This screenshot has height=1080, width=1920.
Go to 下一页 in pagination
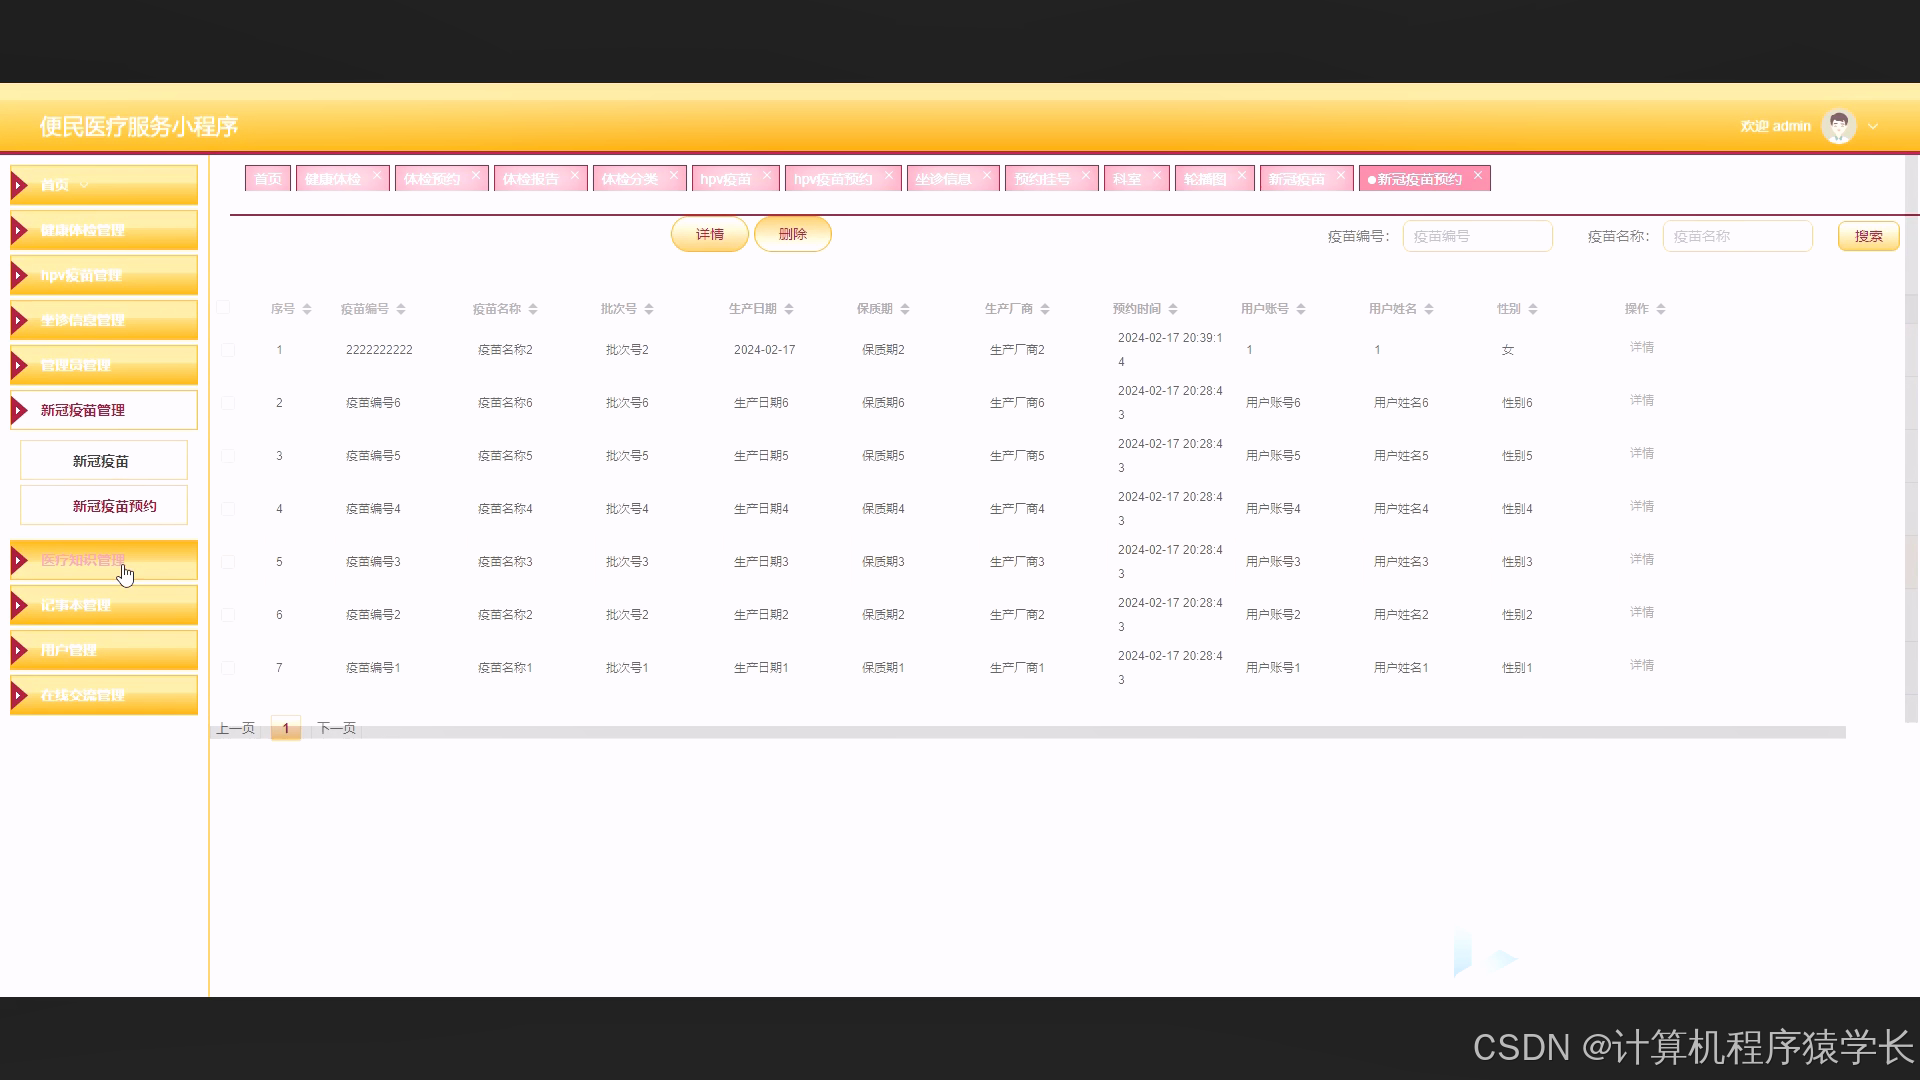click(337, 728)
